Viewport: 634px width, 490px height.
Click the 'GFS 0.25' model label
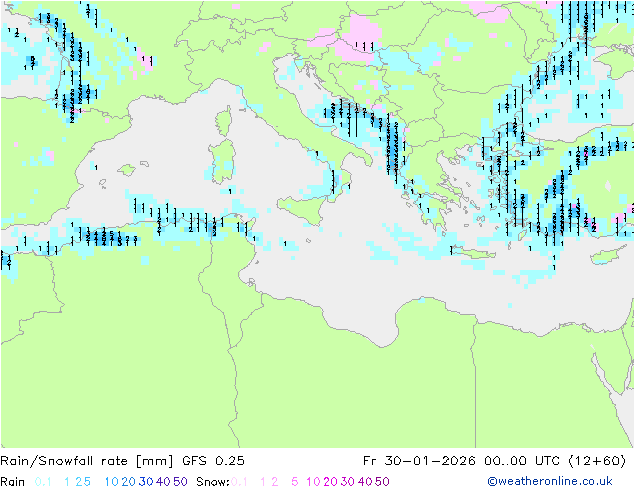pos(213,461)
